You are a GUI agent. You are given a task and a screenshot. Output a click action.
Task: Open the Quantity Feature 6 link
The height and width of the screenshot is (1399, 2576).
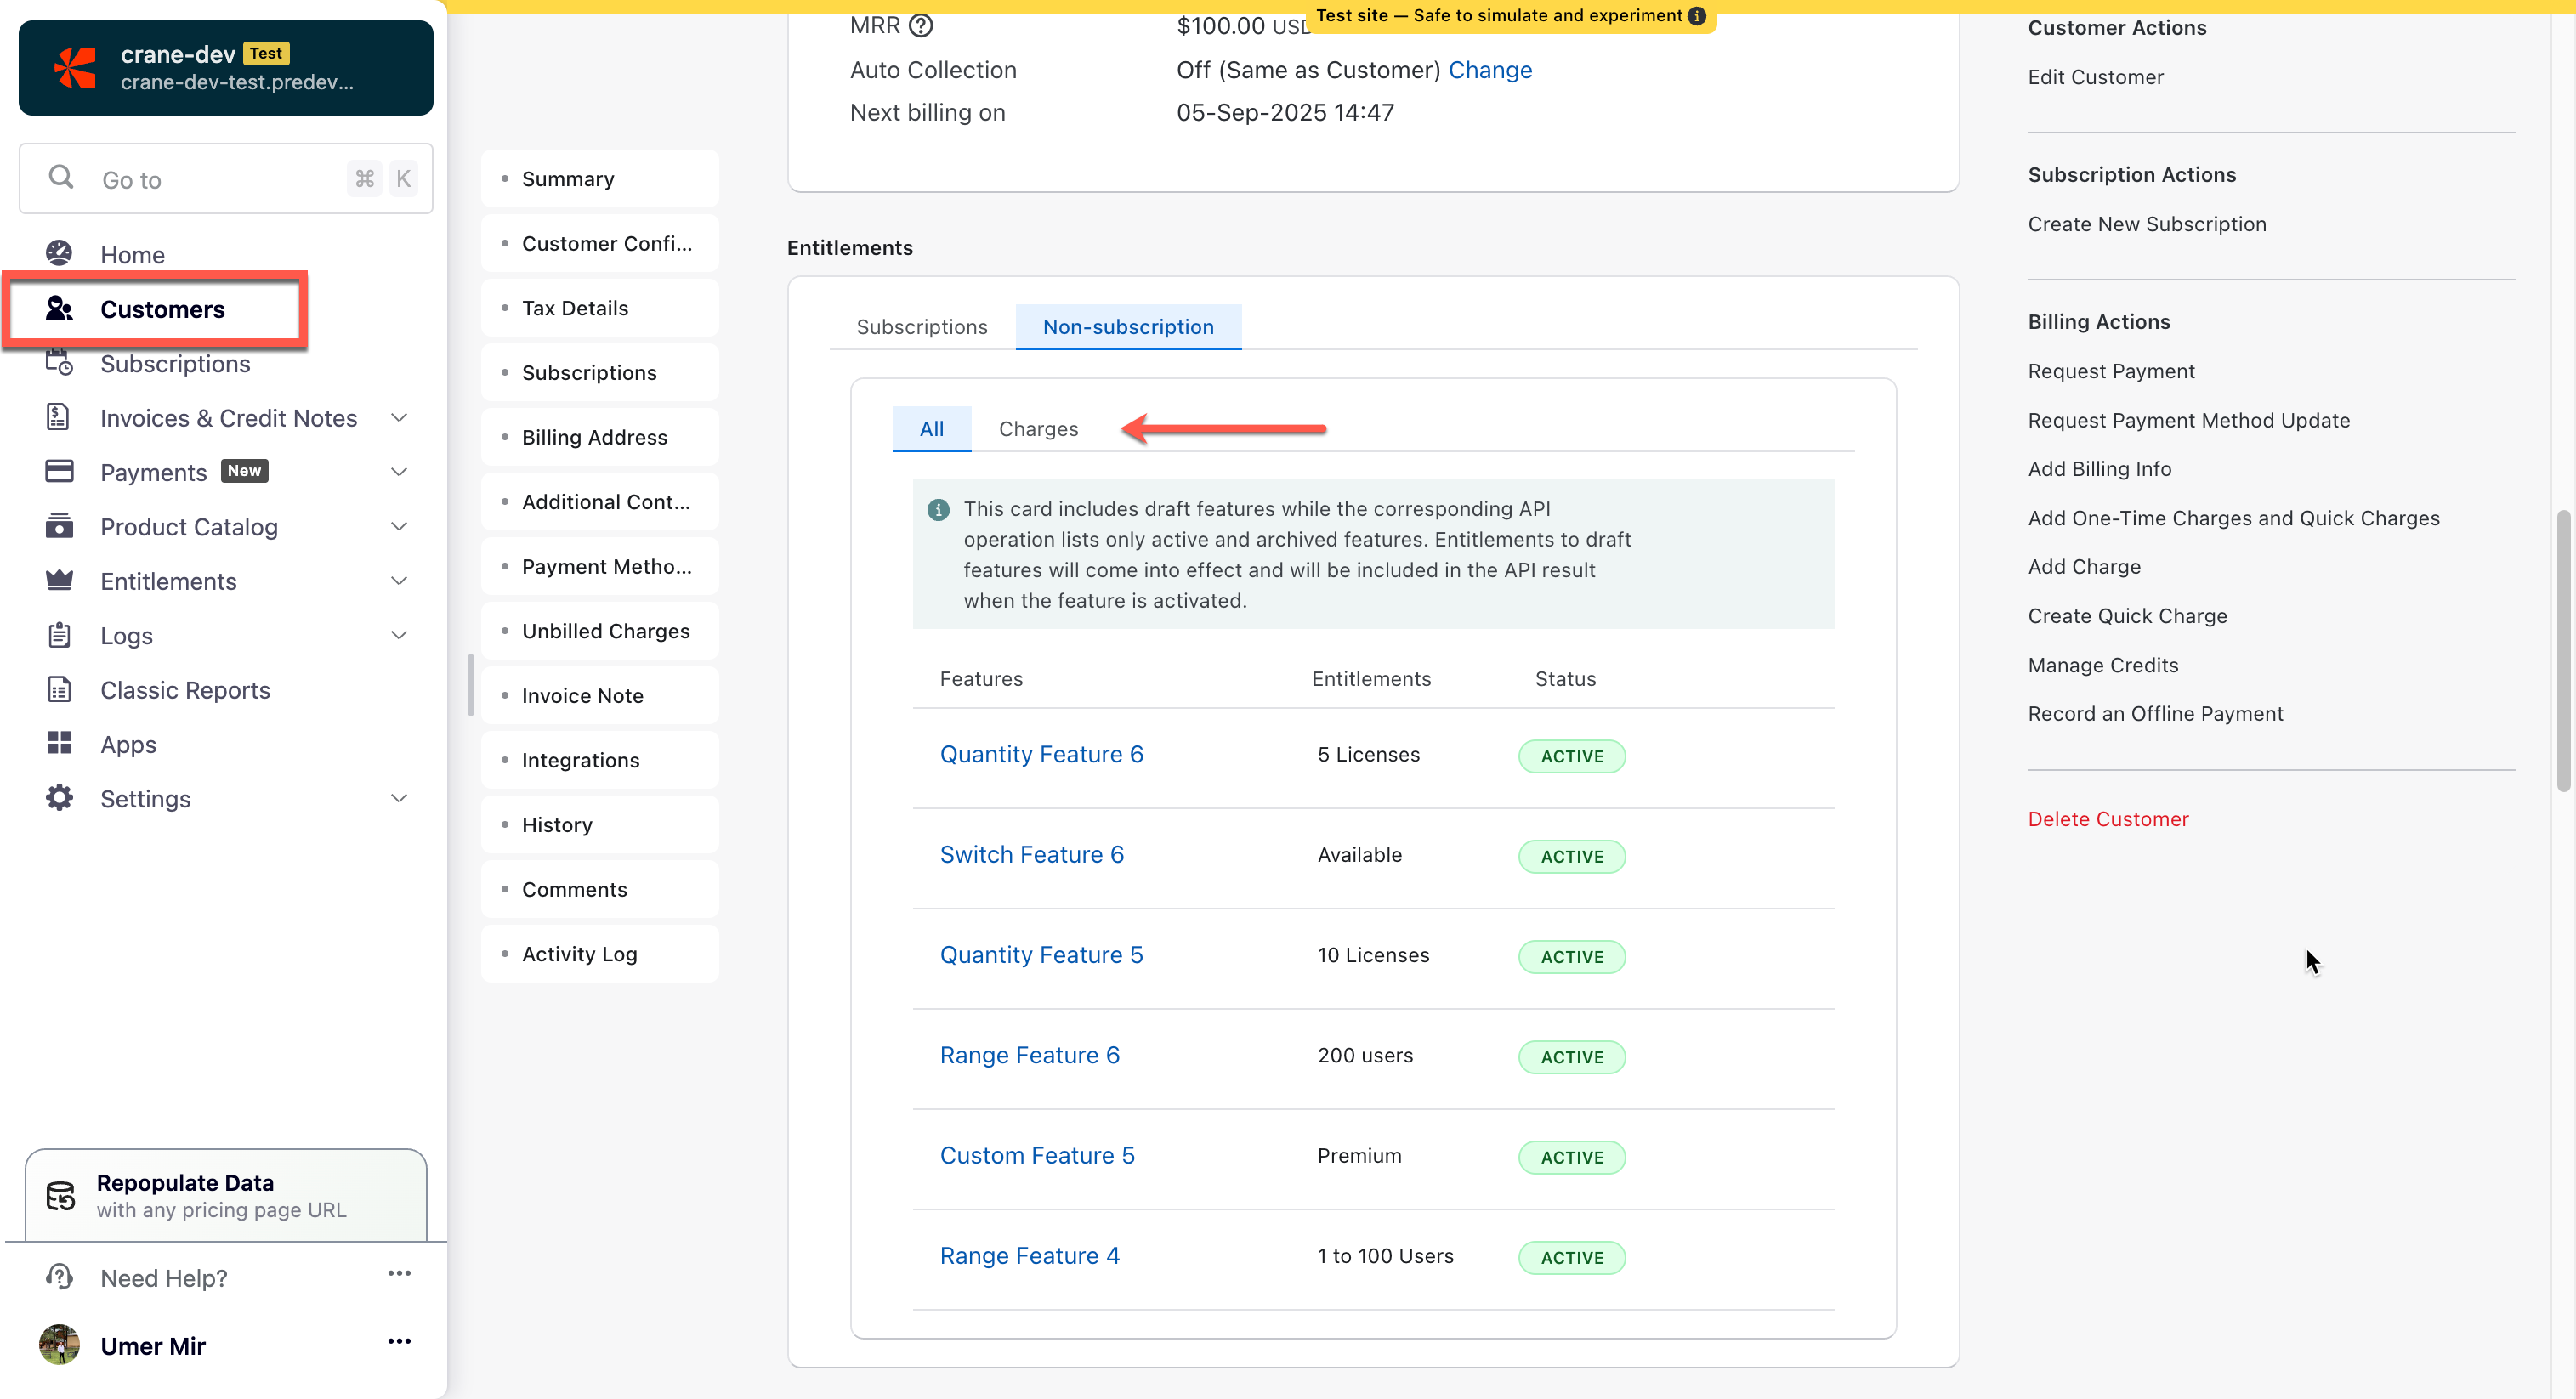click(x=1041, y=754)
